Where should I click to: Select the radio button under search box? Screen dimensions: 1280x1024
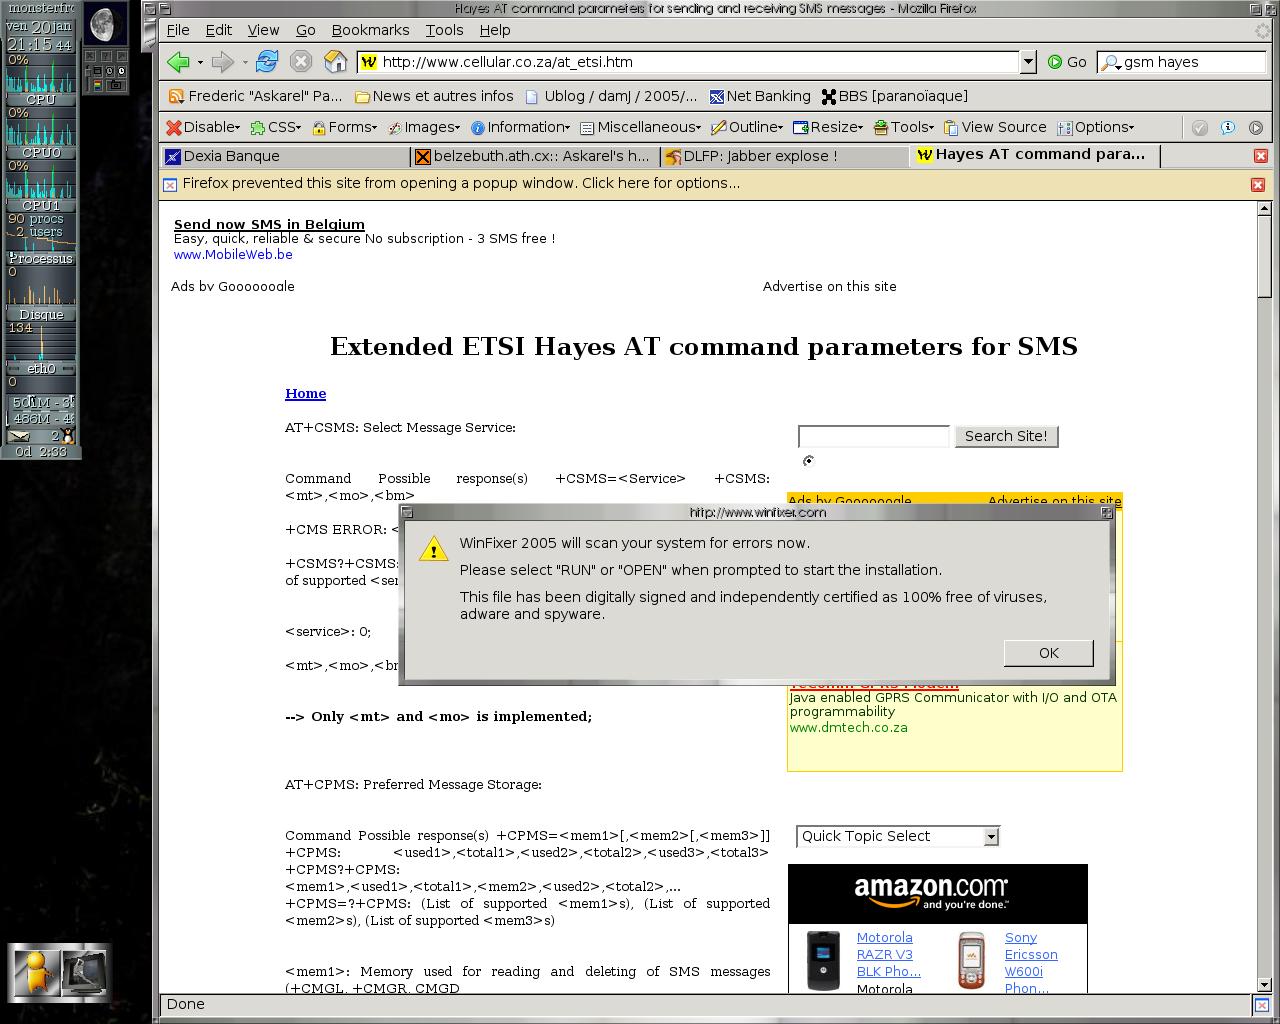pos(808,461)
